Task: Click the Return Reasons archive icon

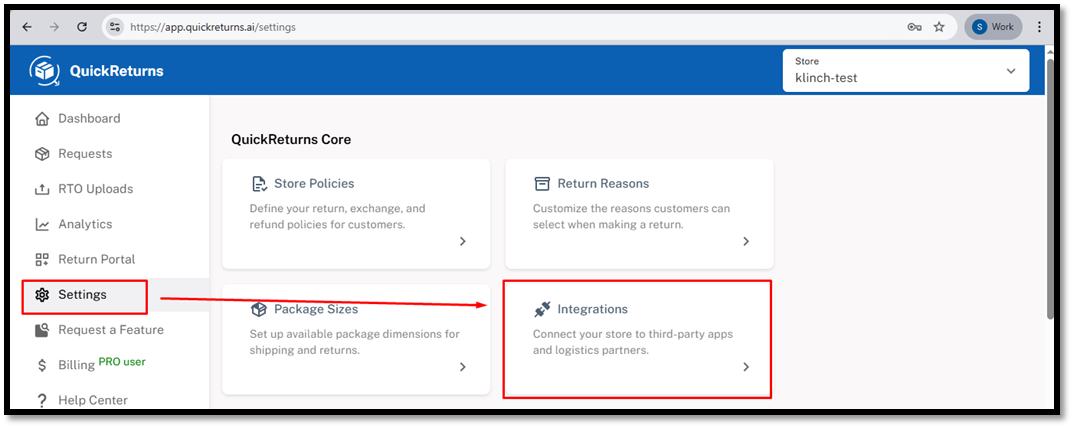Action: point(541,184)
